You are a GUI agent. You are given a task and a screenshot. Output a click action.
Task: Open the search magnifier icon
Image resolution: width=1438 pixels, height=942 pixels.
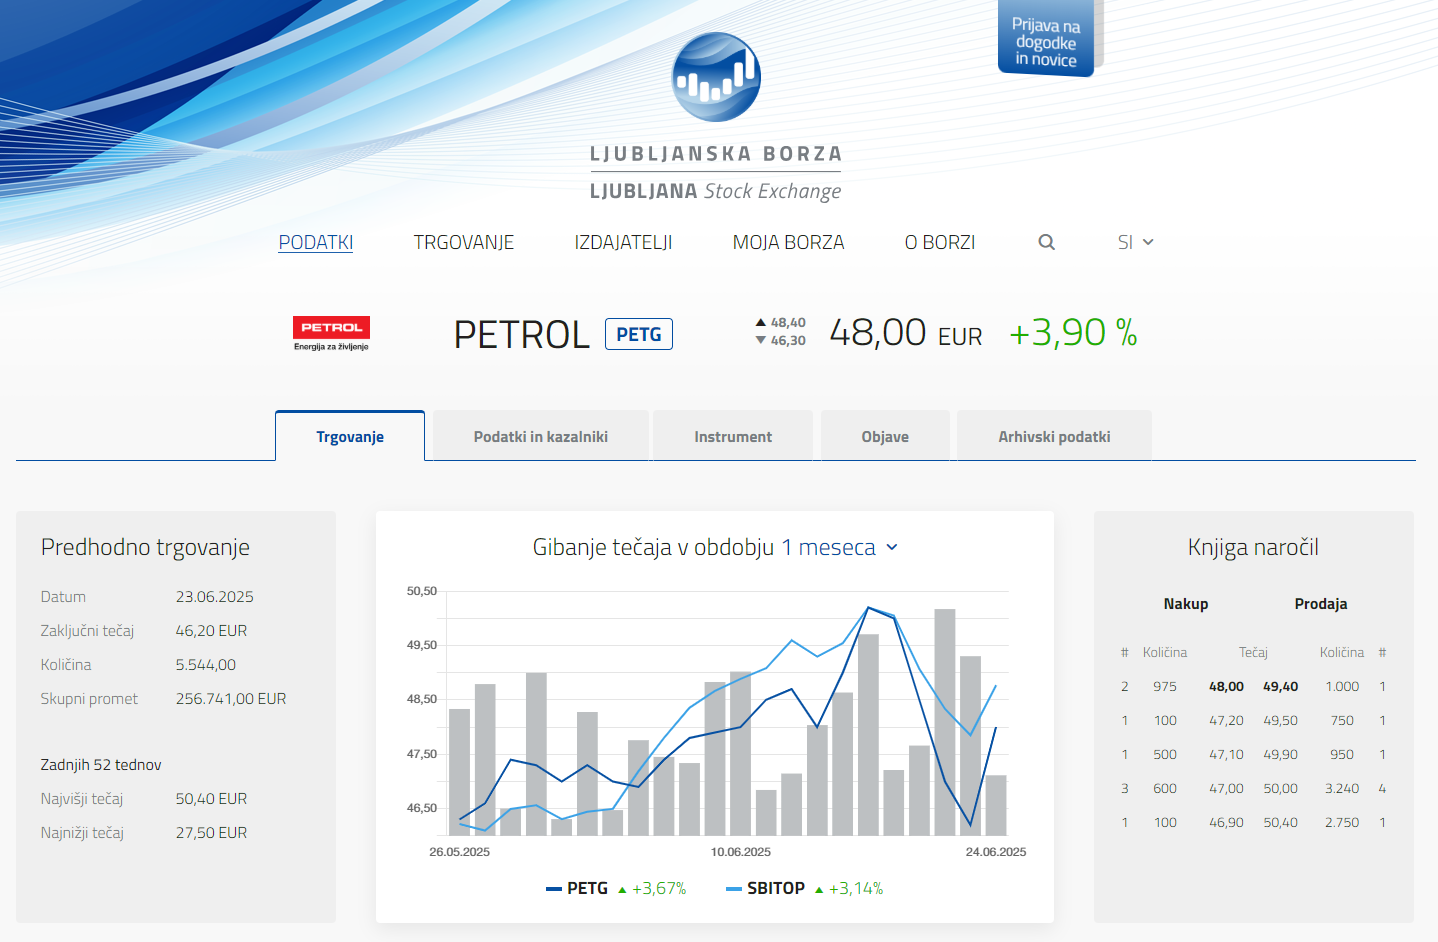[x=1047, y=242]
